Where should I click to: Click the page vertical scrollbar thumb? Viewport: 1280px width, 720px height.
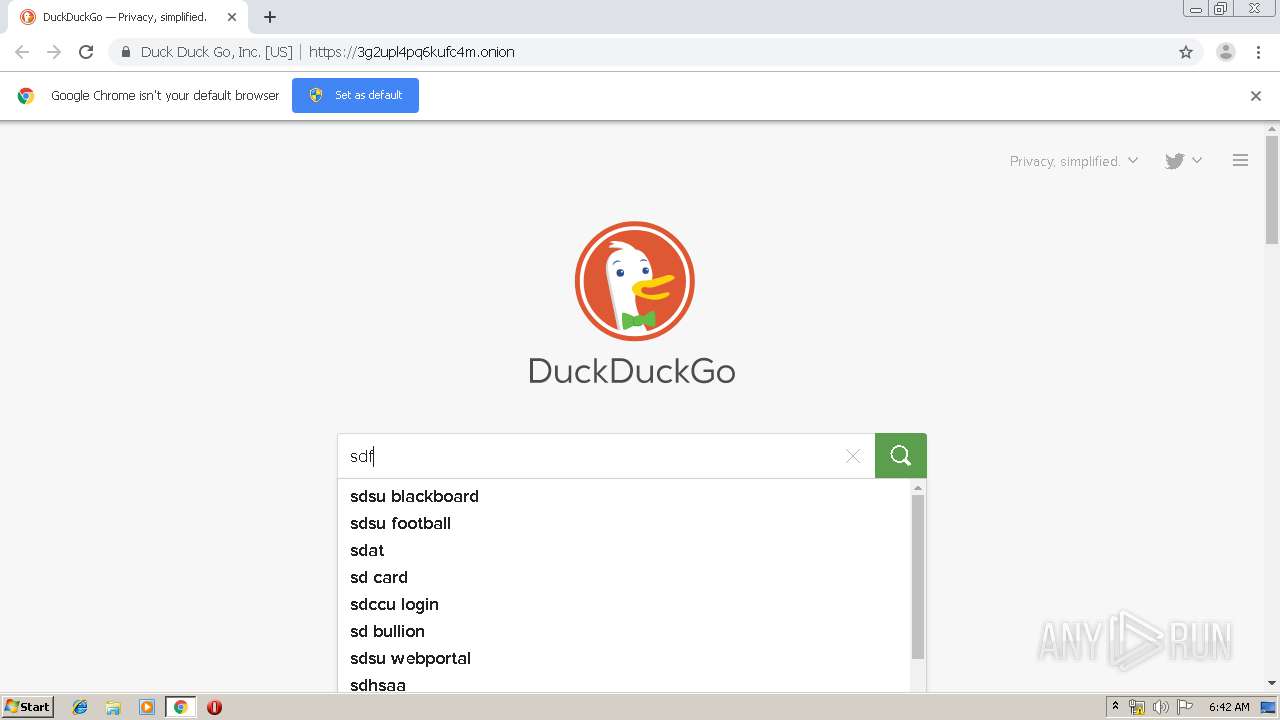click(1272, 190)
